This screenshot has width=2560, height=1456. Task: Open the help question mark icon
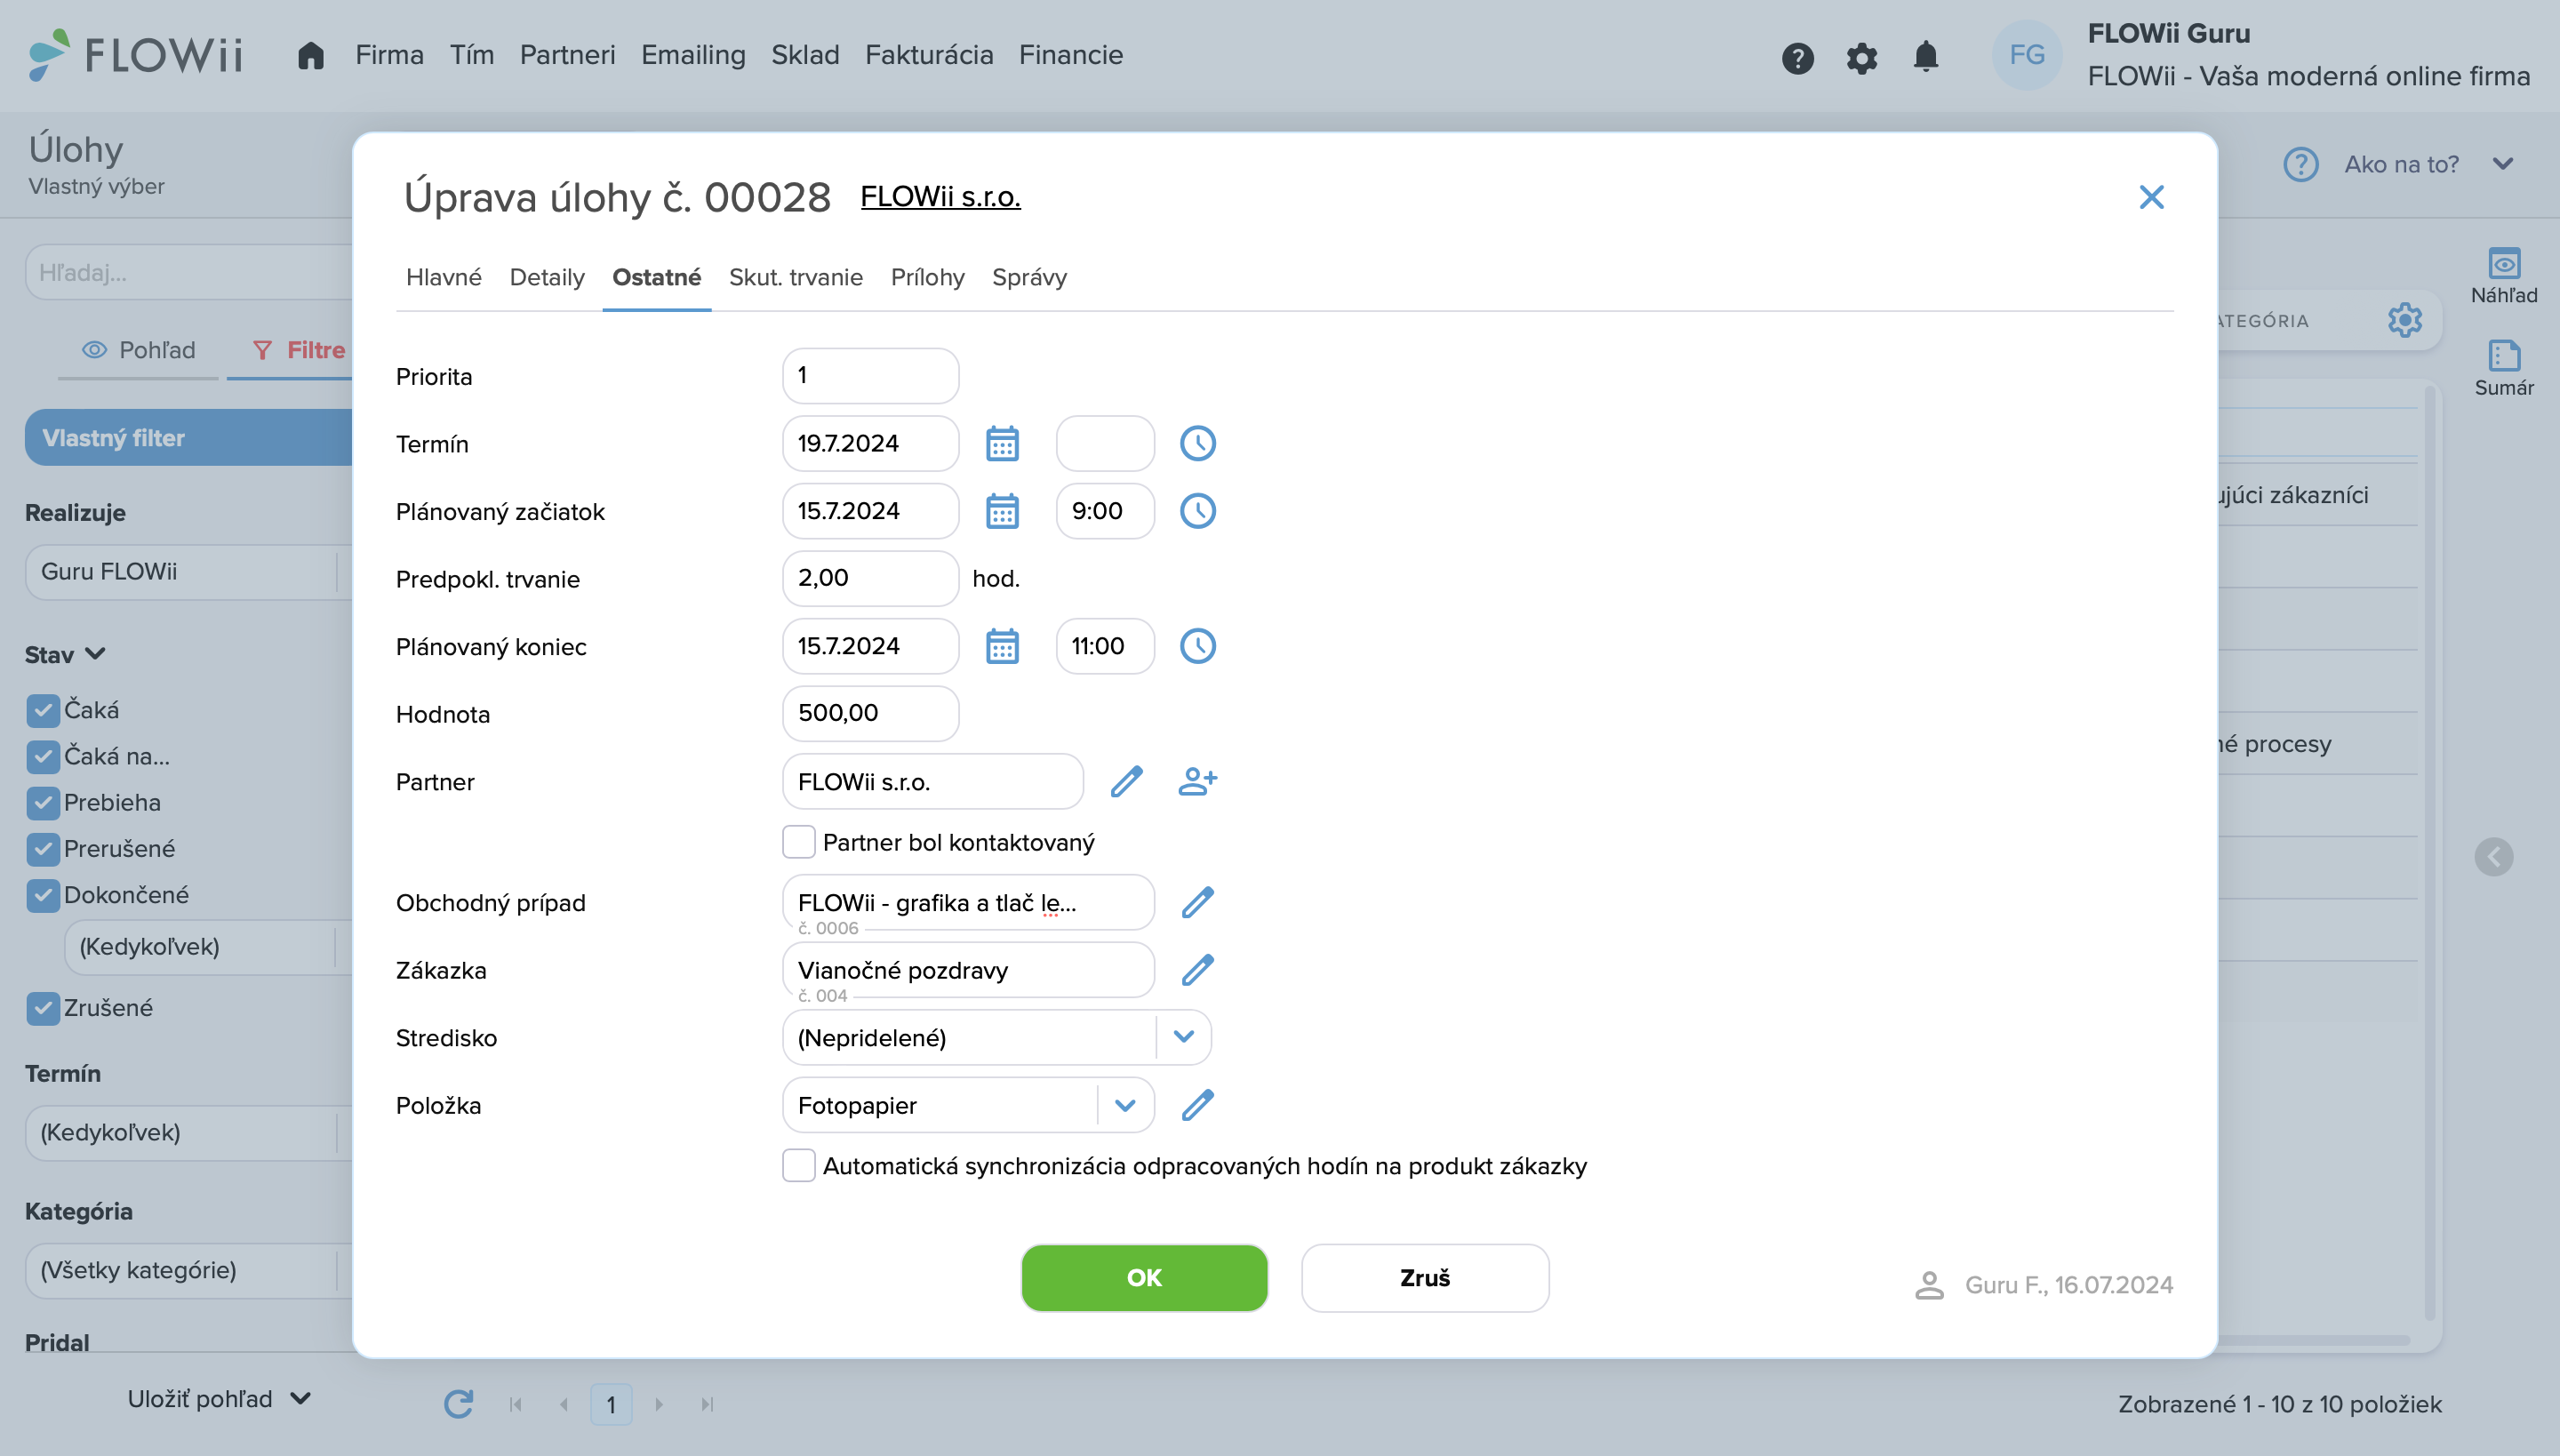[x=1797, y=58]
